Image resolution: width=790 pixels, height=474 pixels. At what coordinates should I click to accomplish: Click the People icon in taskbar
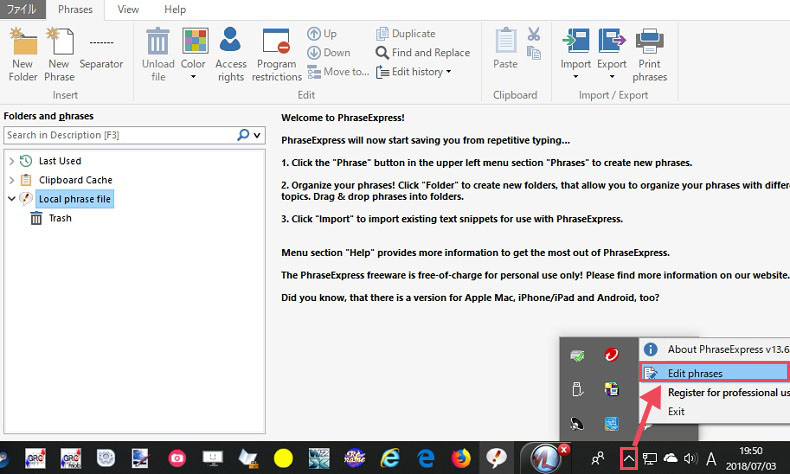598,458
